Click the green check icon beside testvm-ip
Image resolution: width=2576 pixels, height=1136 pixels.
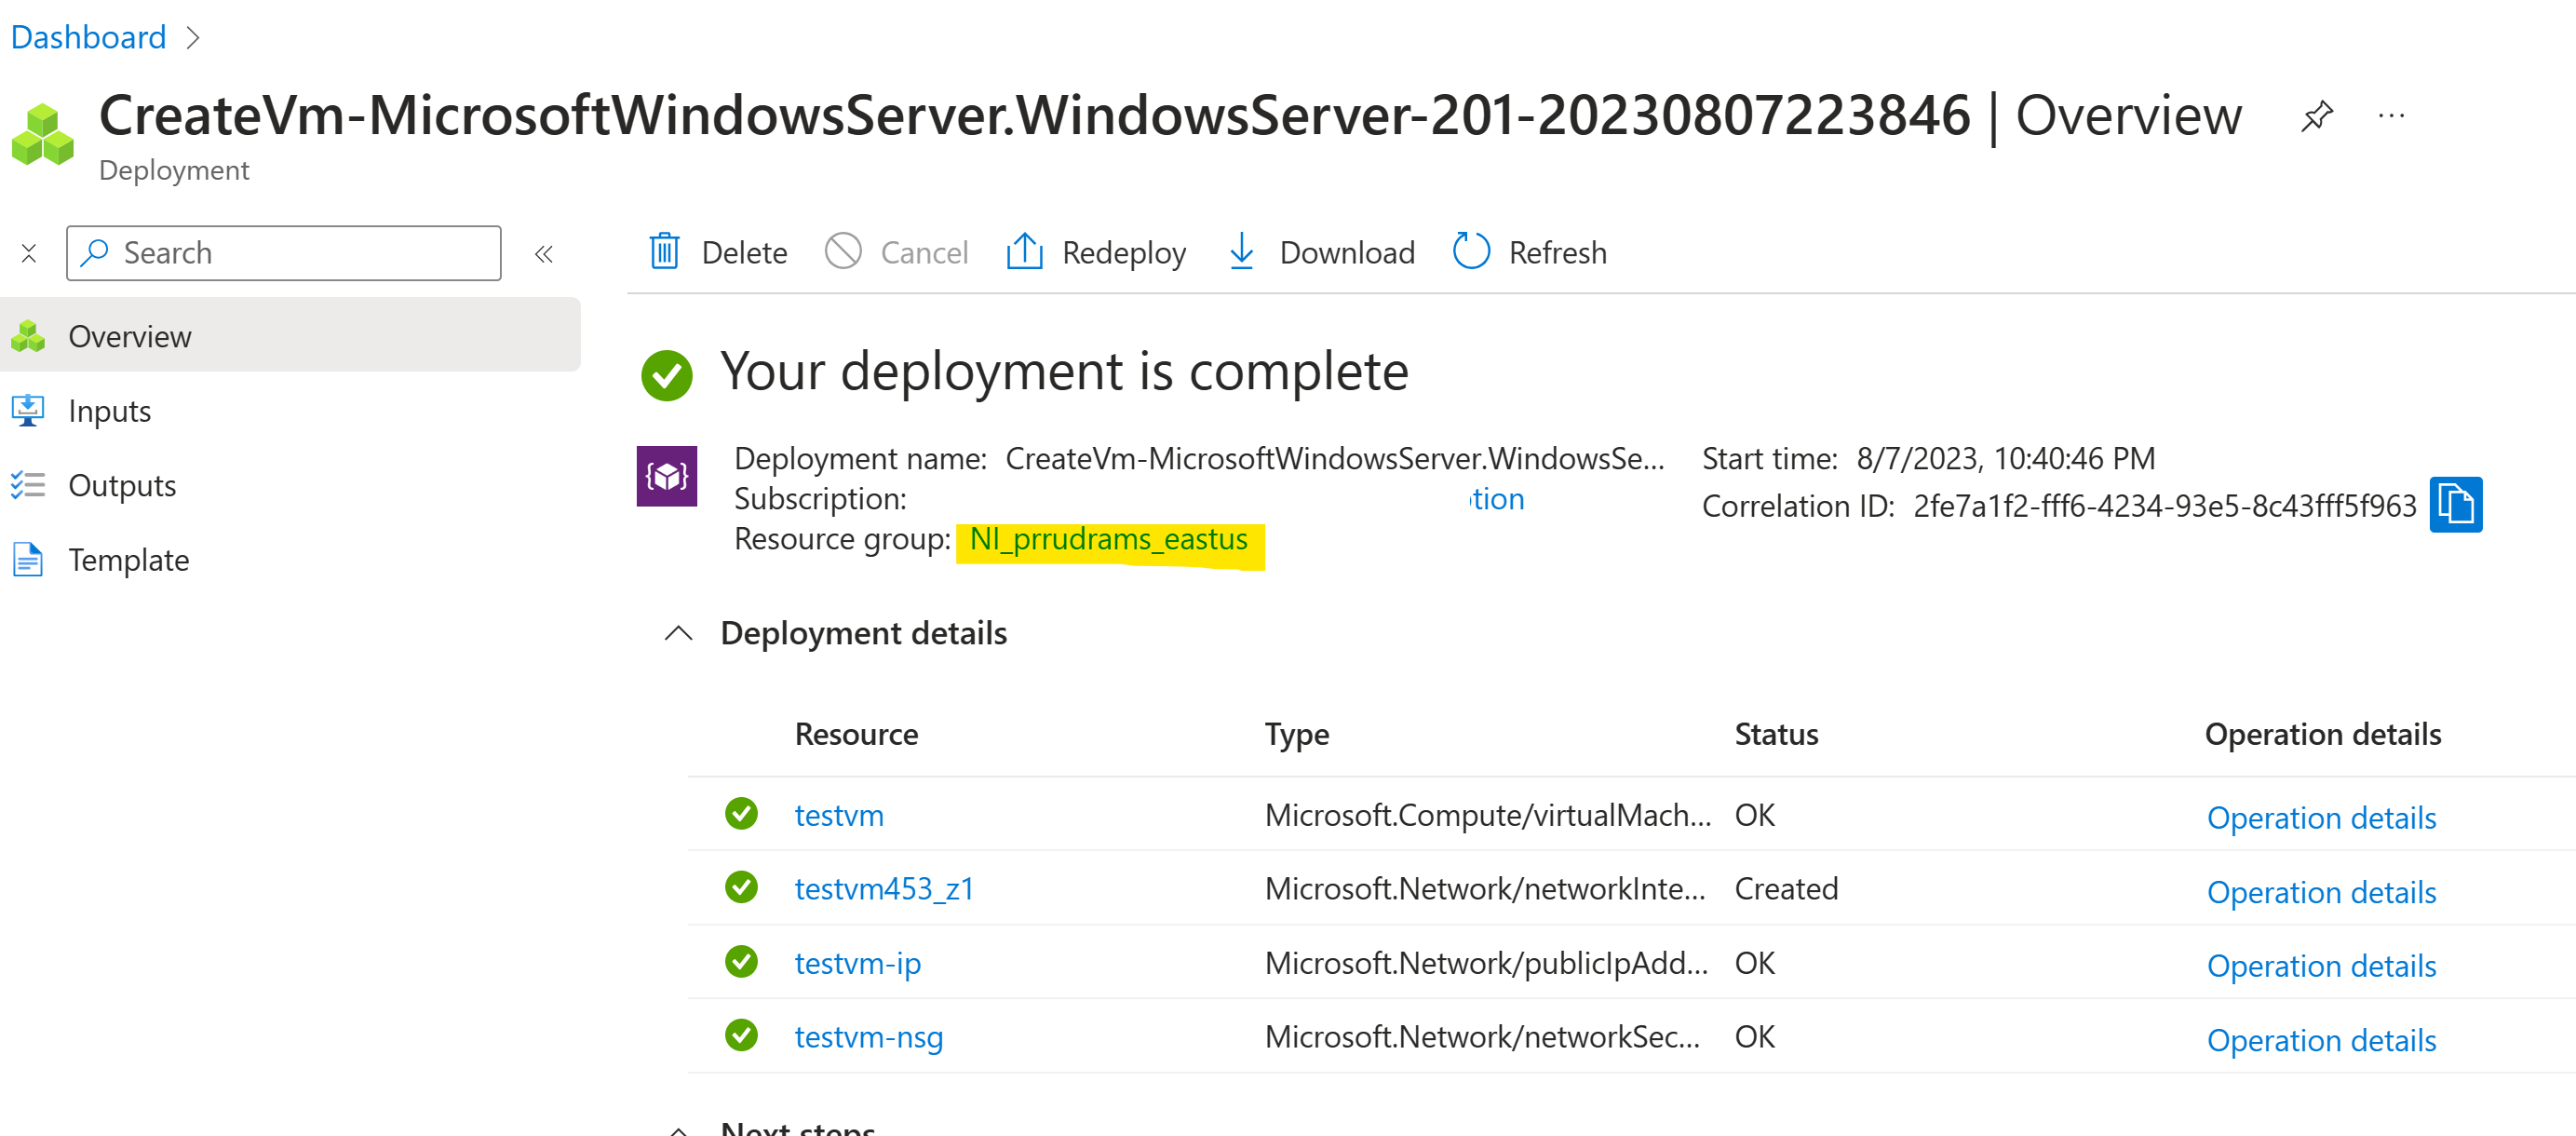pyautogui.click(x=741, y=961)
